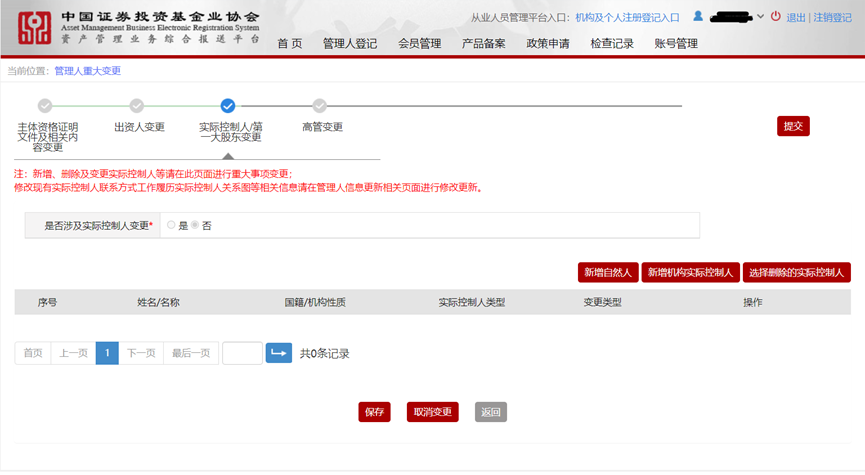Click the 国籍/机构性质 column header
The image size is (865, 475).
315,302
